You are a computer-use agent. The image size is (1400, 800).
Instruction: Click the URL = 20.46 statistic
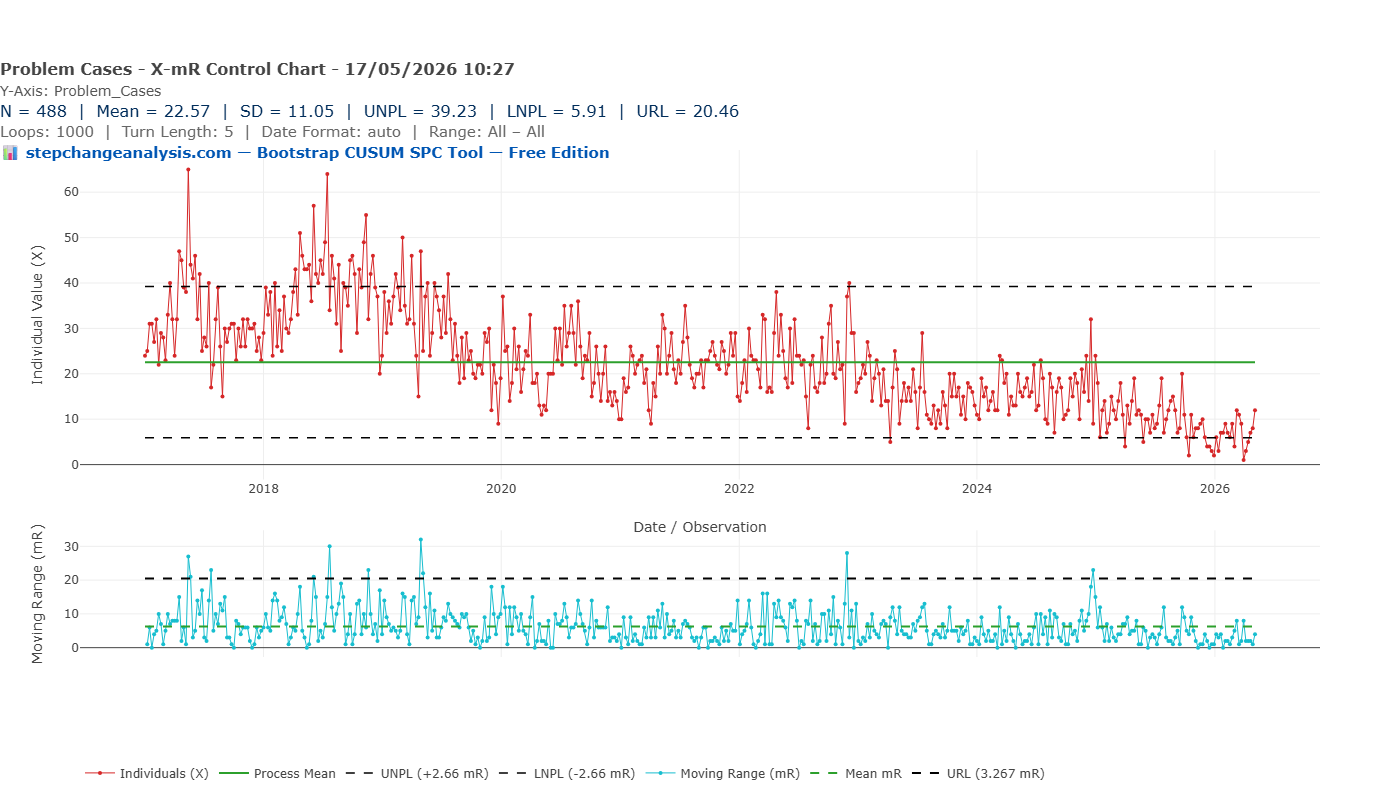pyautogui.click(x=687, y=111)
